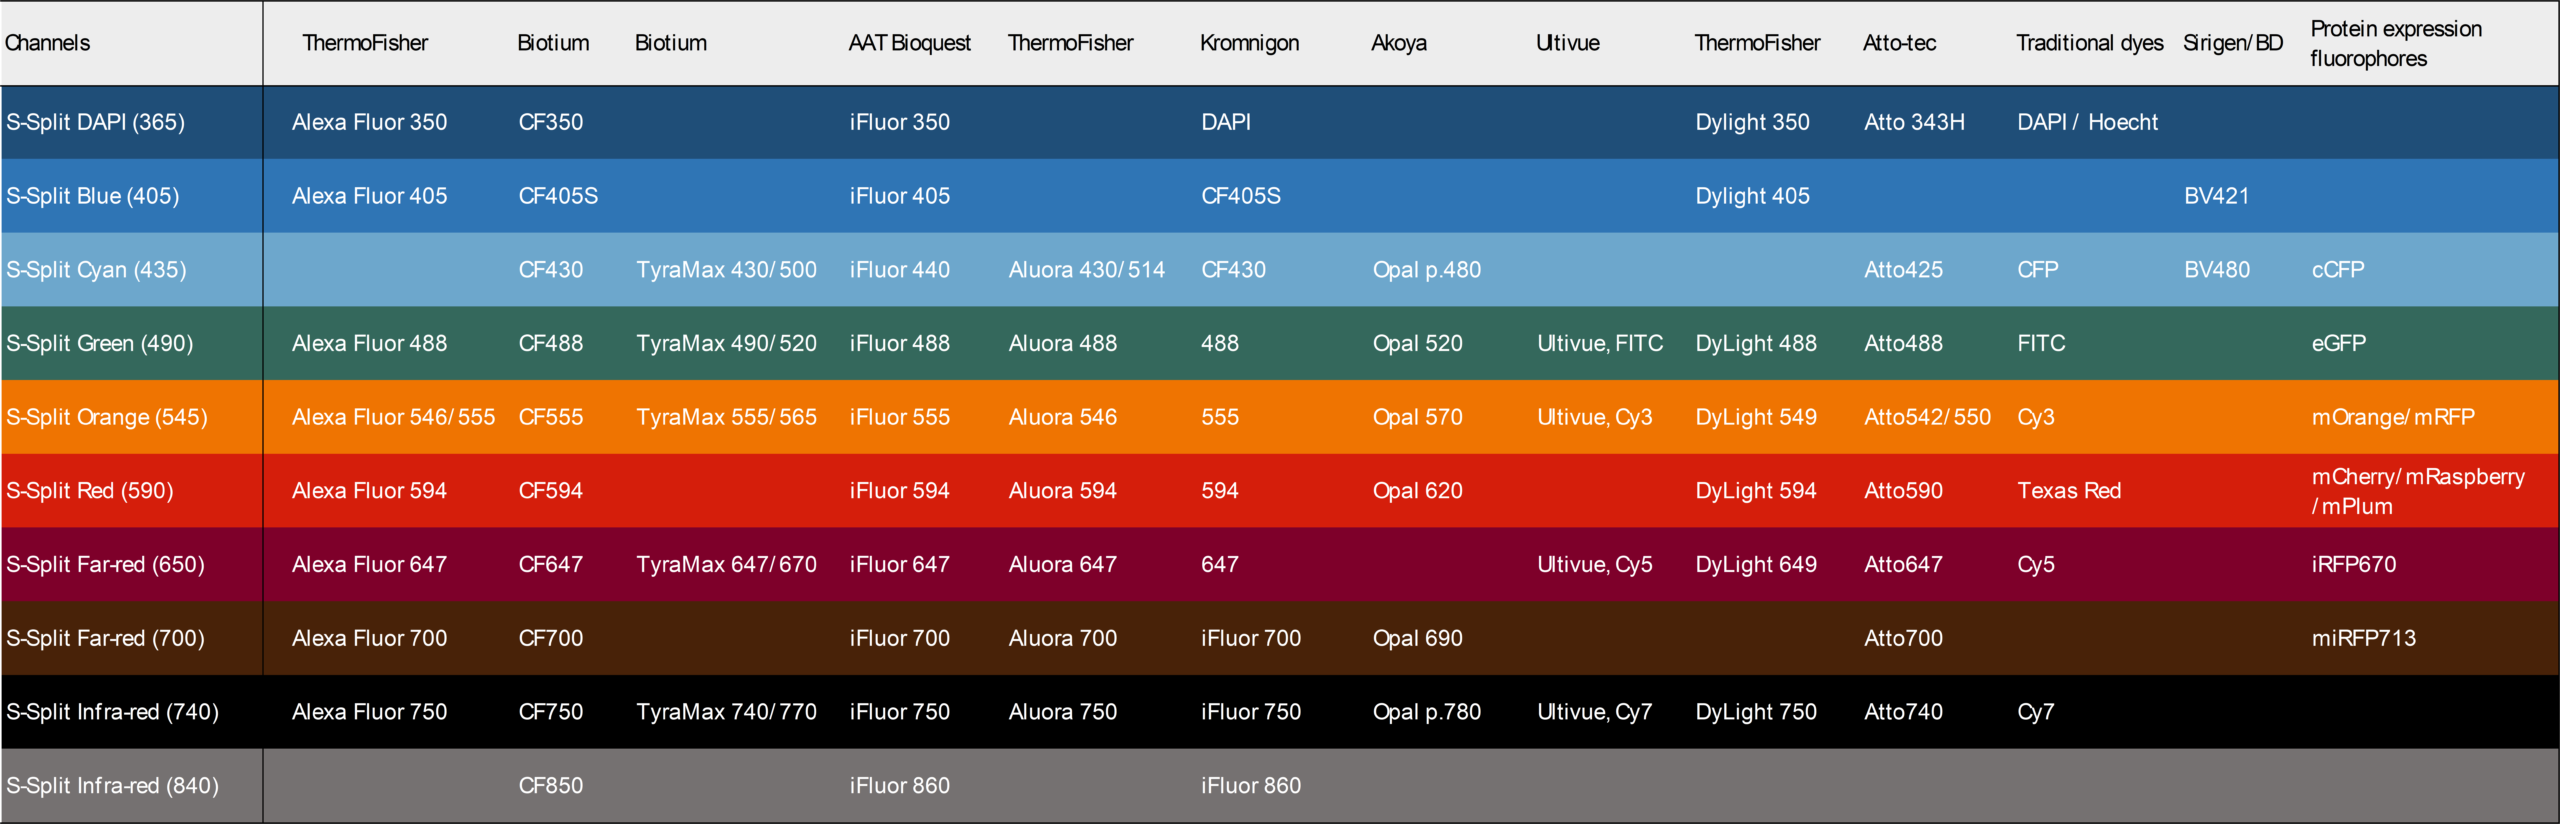This screenshot has width=2560, height=824.
Task: Click the Ultivue, Cy5 cell
Action: point(1594,564)
